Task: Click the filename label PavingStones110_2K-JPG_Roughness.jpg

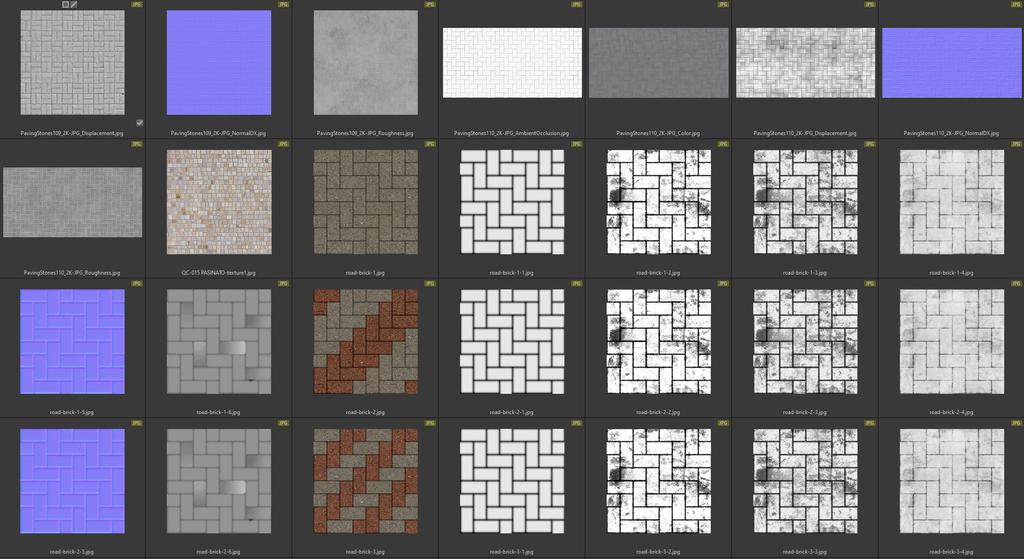Action: (x=73, y=272)
